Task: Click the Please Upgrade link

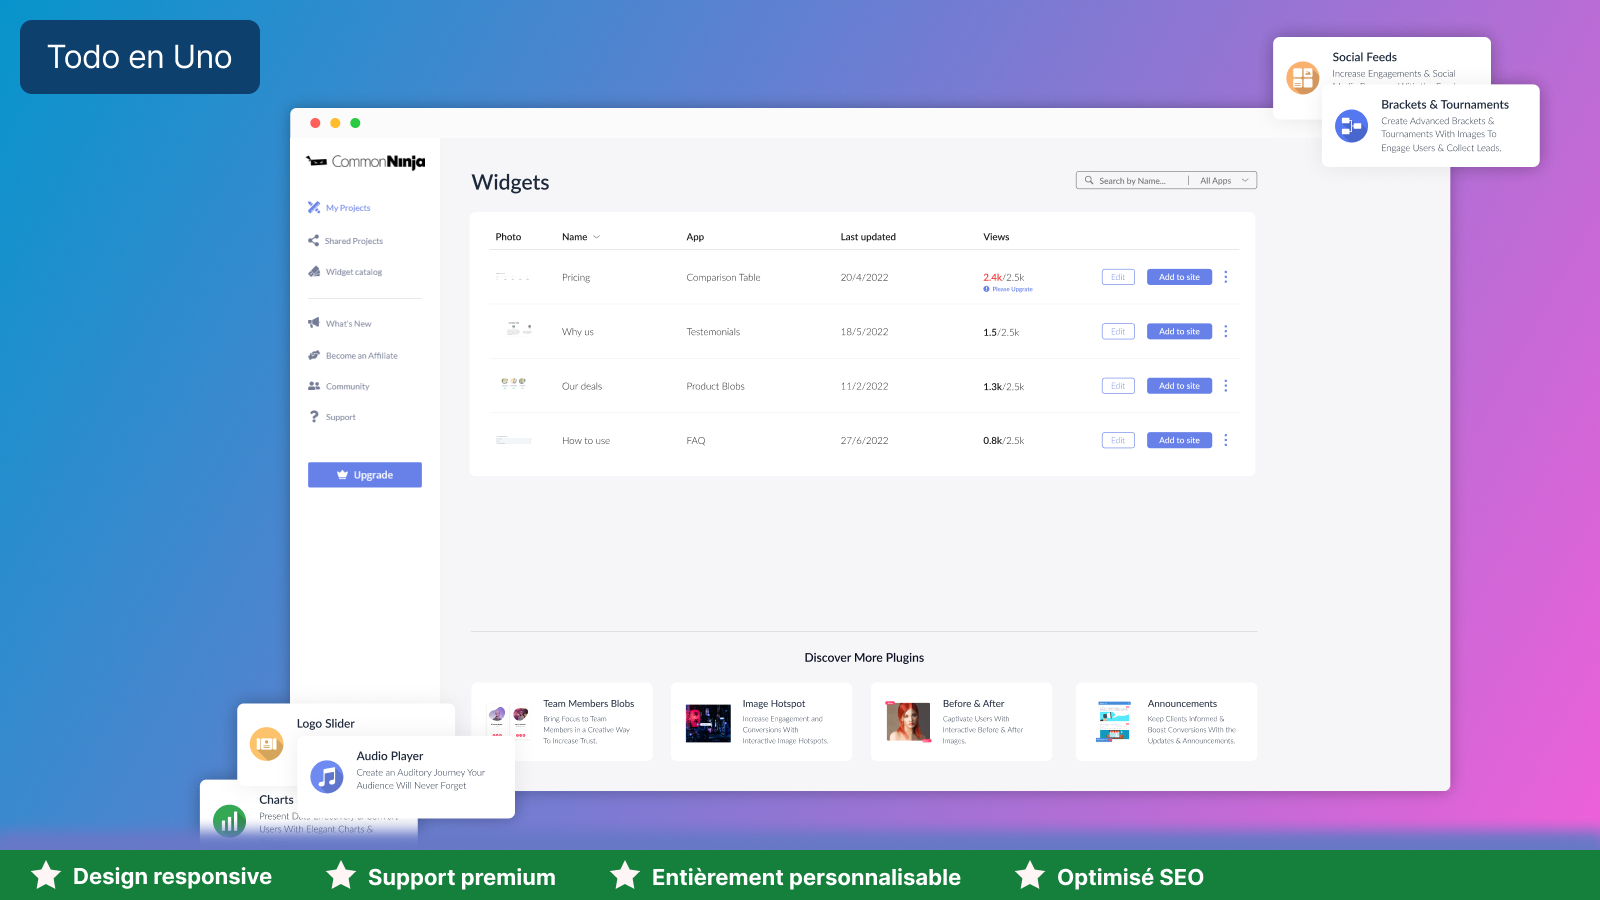Action: coord(1008,289)
